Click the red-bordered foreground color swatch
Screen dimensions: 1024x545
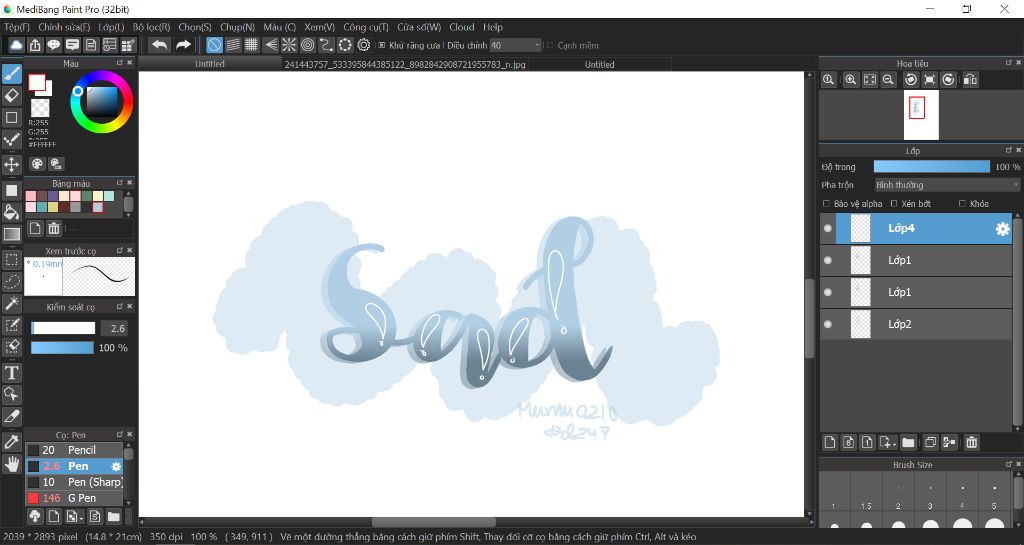point(37,82)
